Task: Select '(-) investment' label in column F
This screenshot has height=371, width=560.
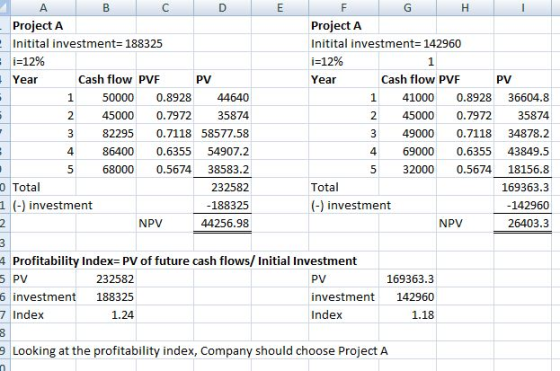Action: [351, 205]
